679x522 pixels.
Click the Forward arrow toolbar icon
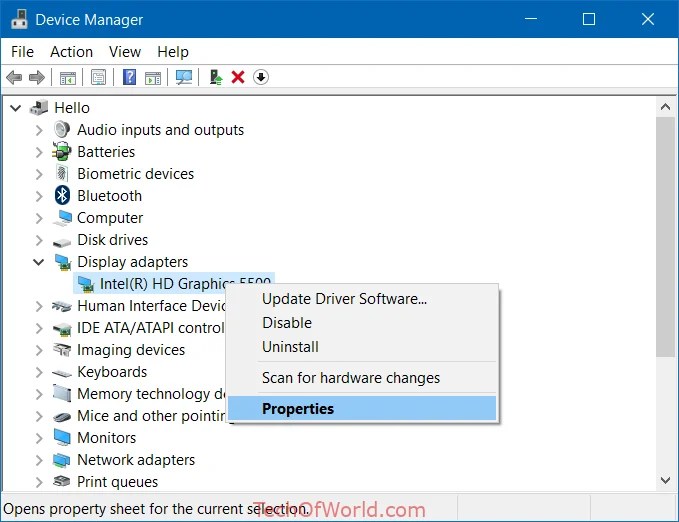[x=37, y=78]
